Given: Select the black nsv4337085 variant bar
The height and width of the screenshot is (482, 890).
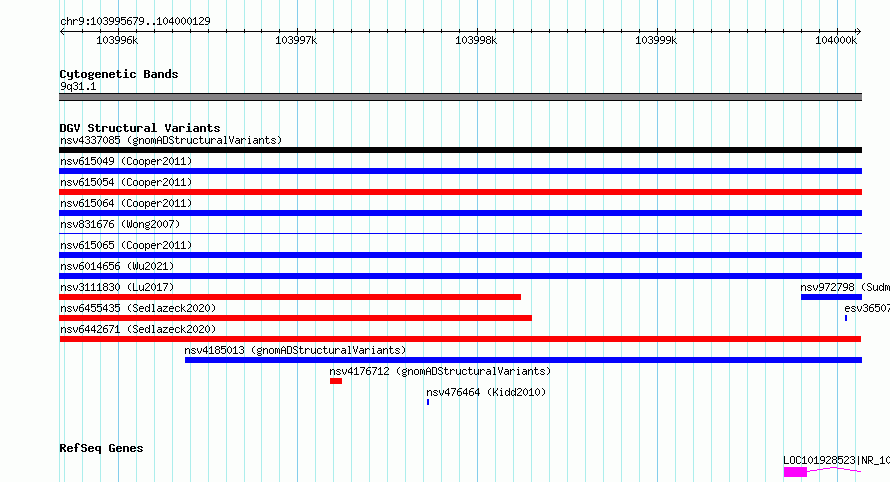Looking at the screenshot, I should tap(460, 150).
